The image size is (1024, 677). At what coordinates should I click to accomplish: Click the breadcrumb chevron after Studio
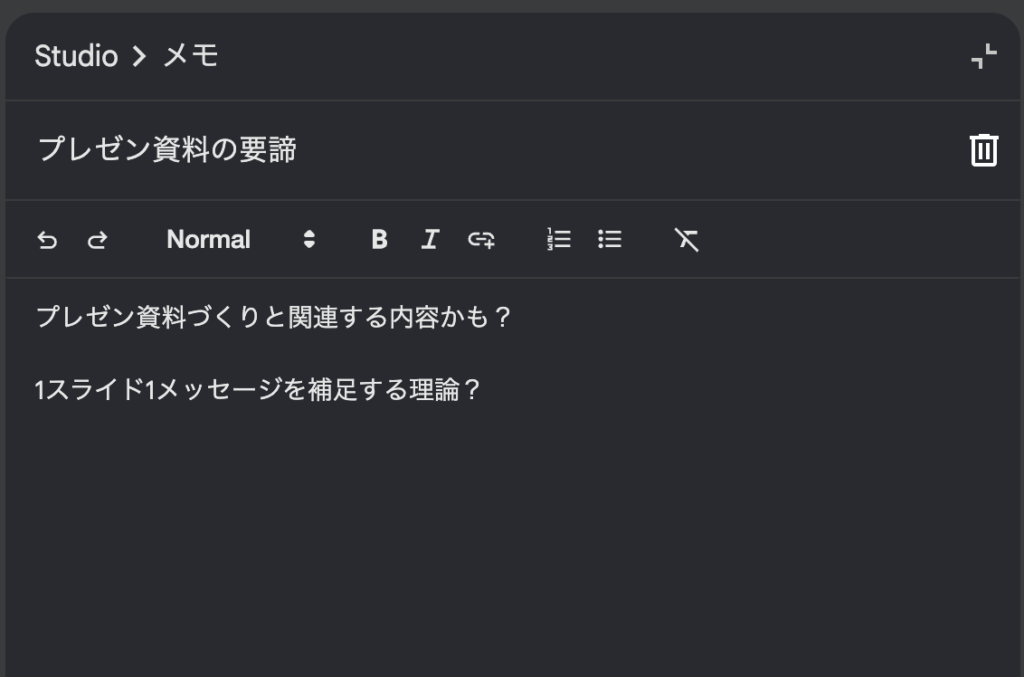pos(139,56)
